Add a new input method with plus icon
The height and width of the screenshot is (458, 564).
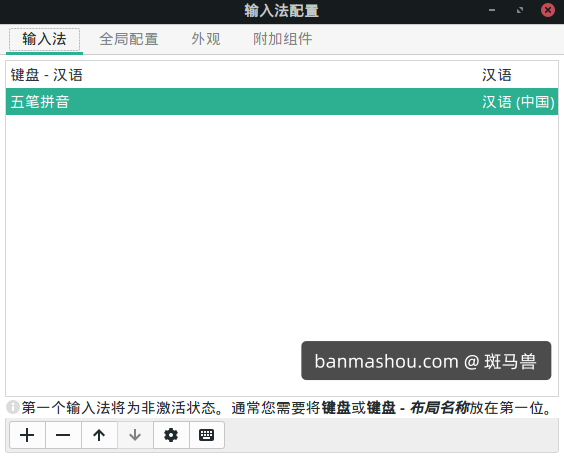tap(27, 435)
